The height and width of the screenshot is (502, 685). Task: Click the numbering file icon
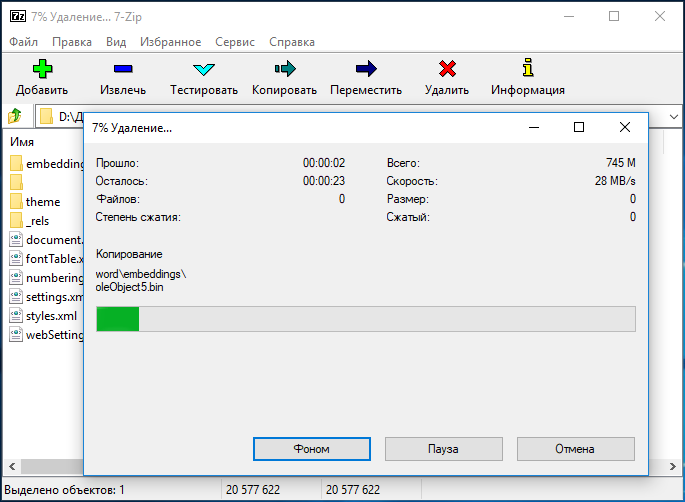point(16,277)
